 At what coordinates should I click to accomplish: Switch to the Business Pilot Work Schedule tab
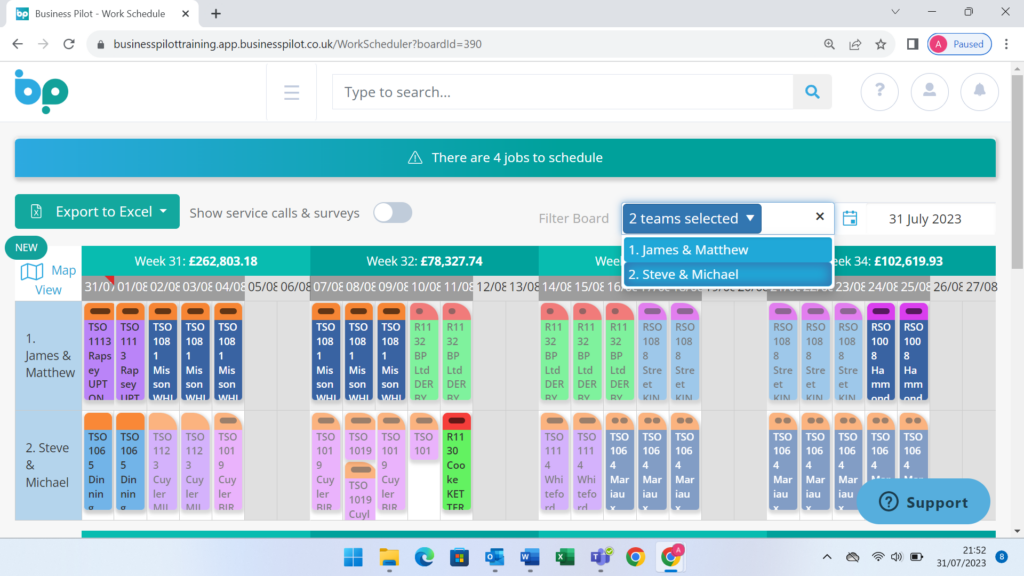(97, 15)
